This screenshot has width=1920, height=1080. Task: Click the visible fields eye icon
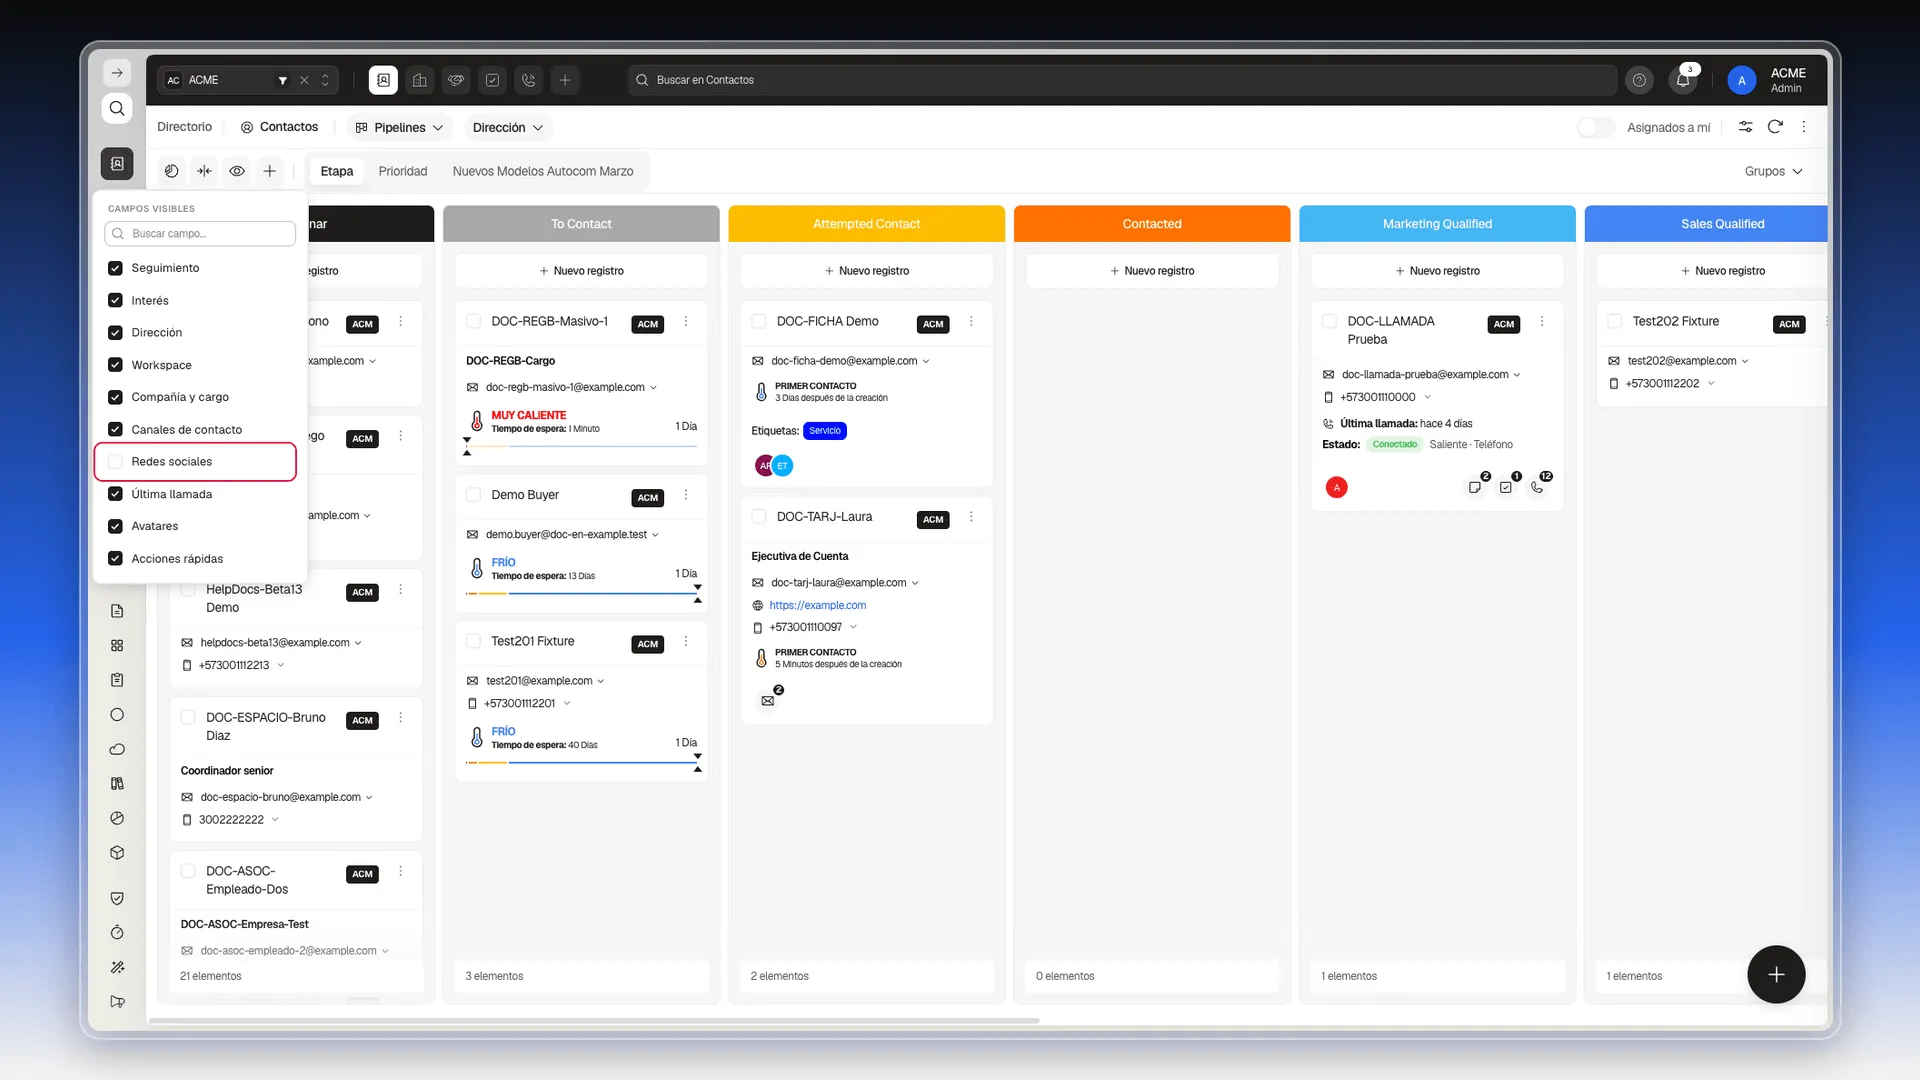[237, 171]
